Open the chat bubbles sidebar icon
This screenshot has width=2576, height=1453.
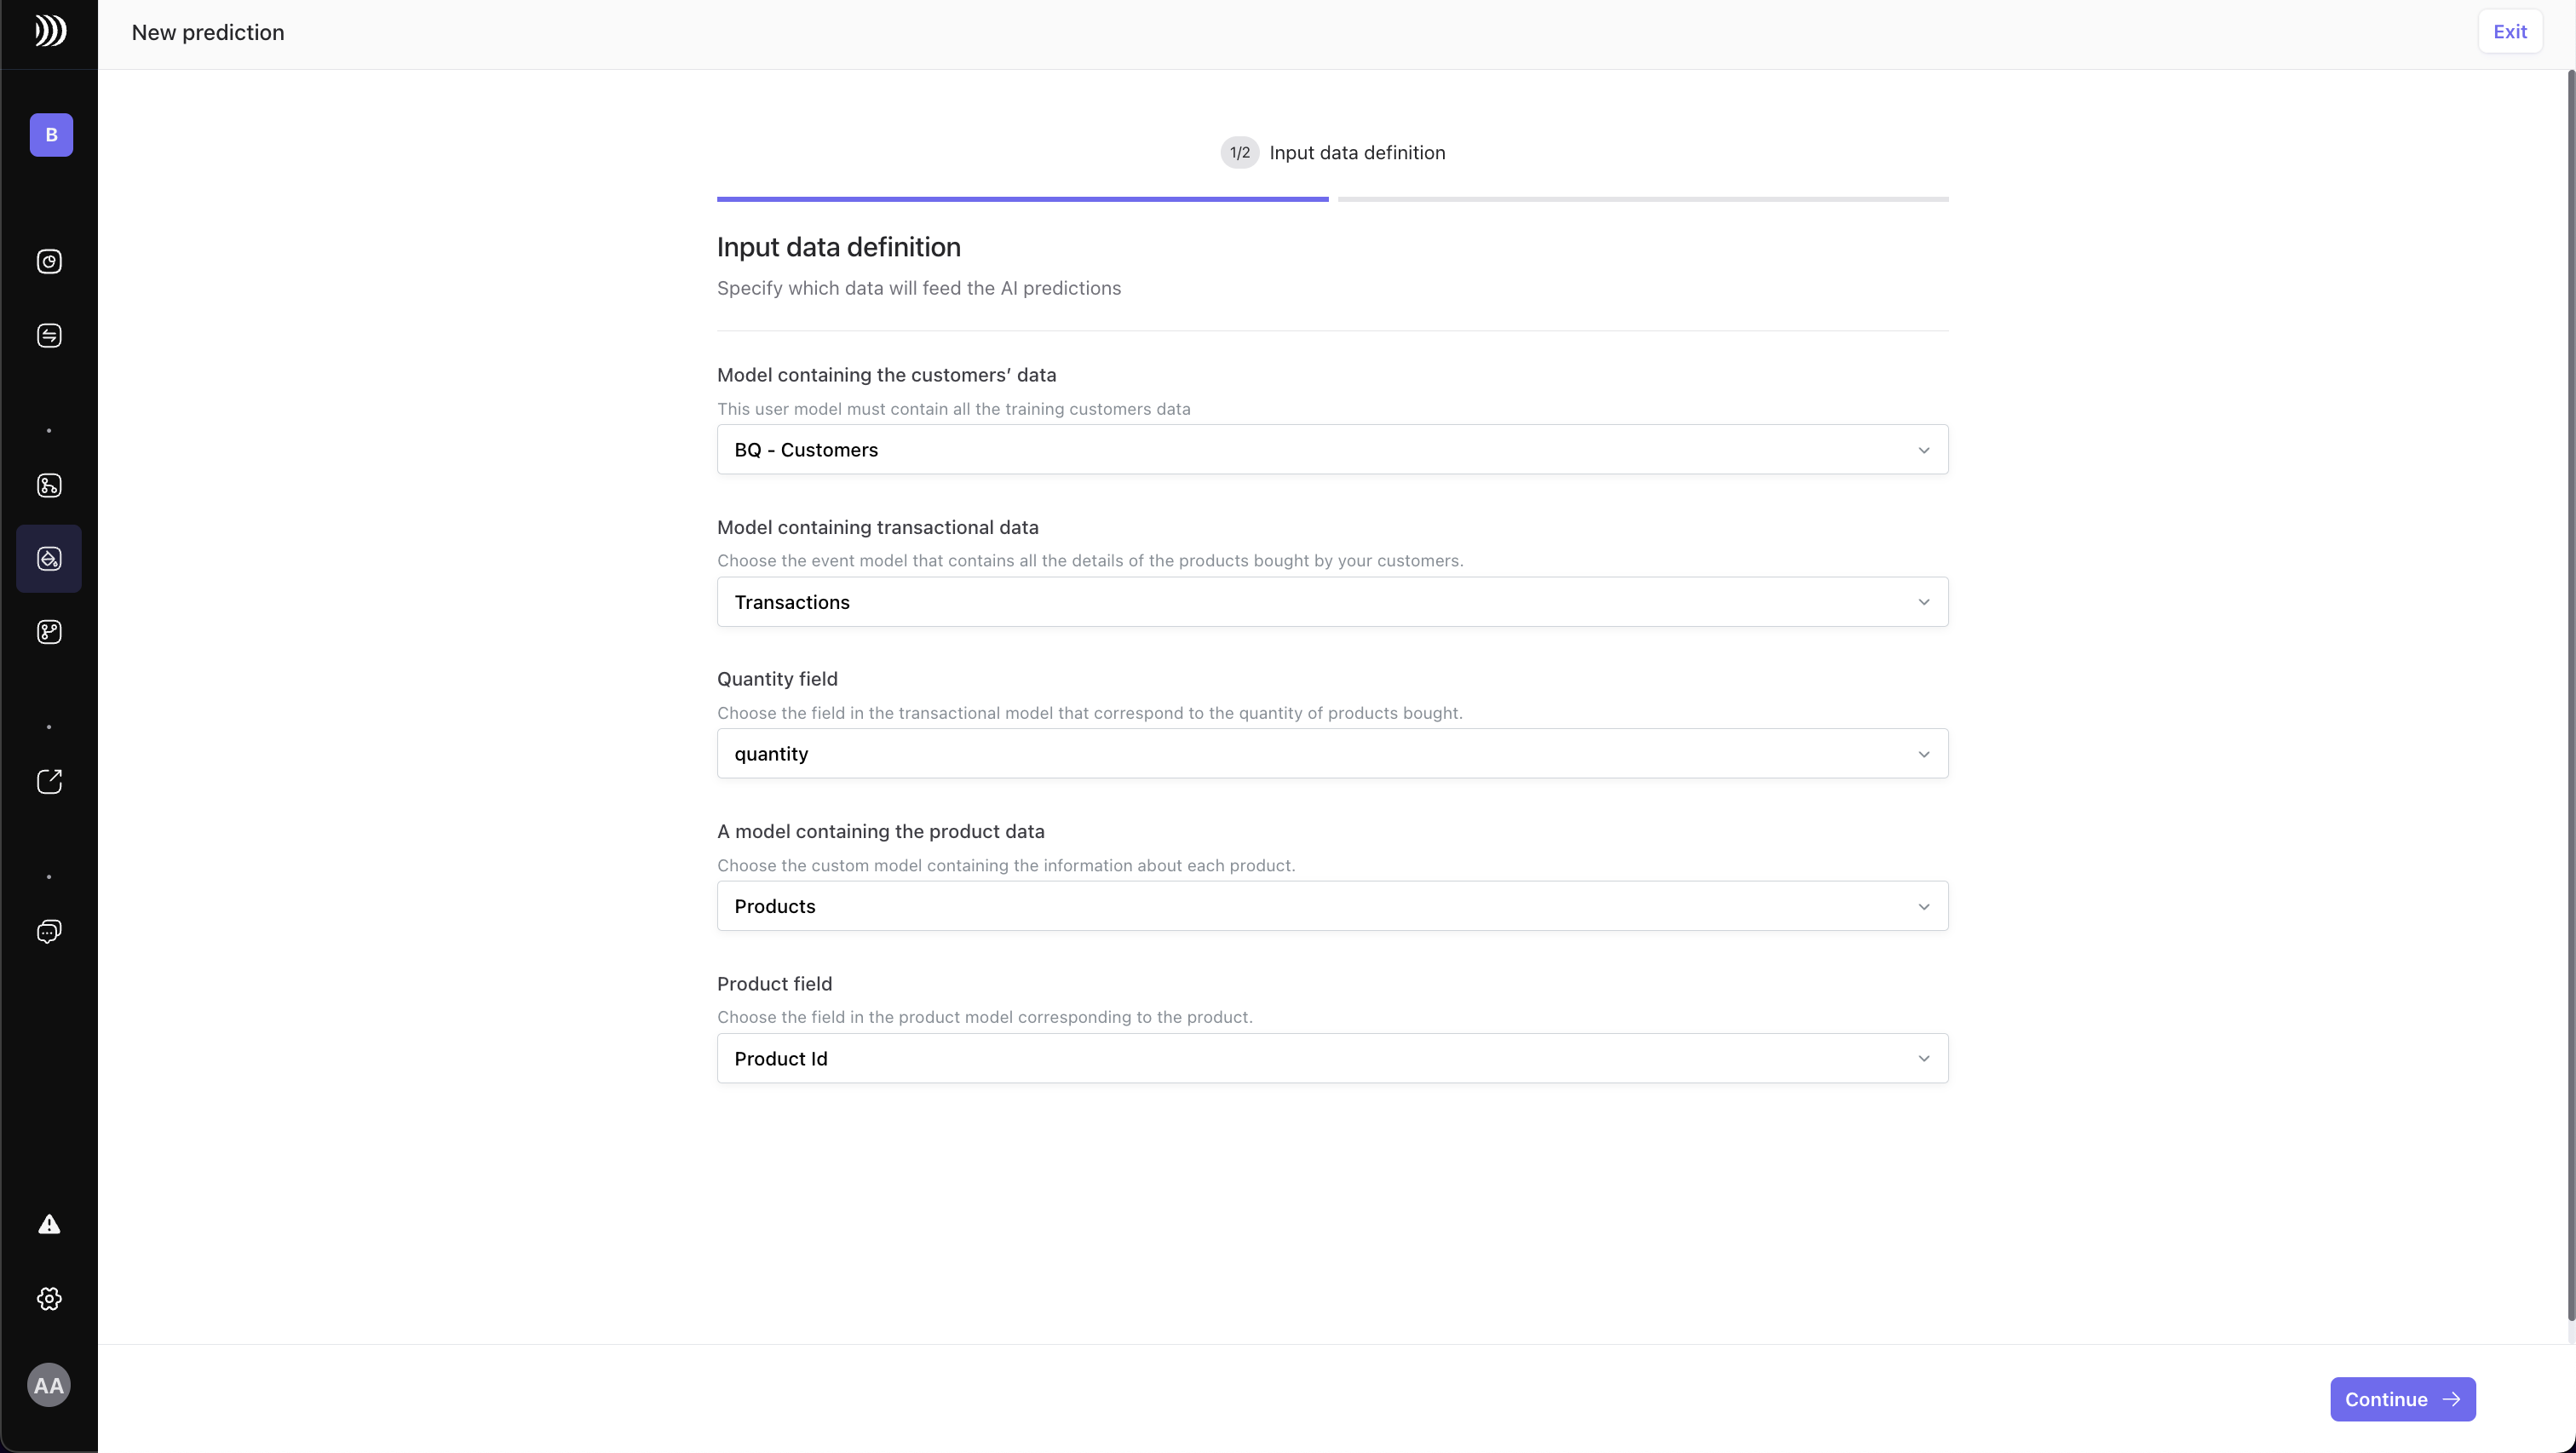point(49,932)
